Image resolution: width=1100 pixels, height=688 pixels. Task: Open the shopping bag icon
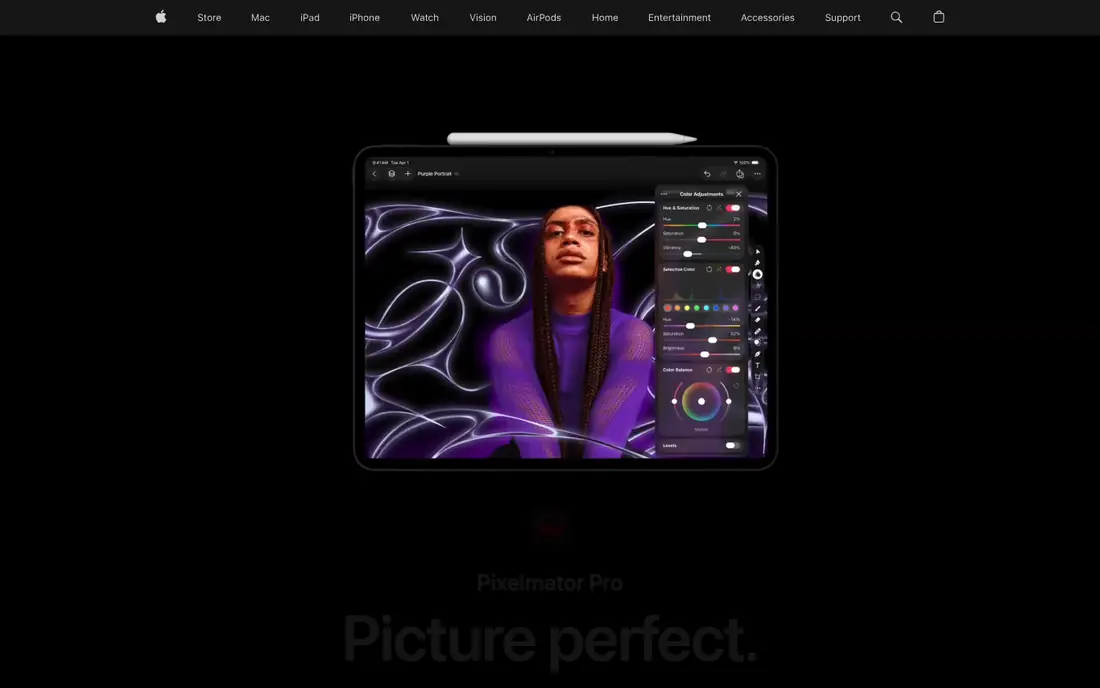tap(939, 17)
